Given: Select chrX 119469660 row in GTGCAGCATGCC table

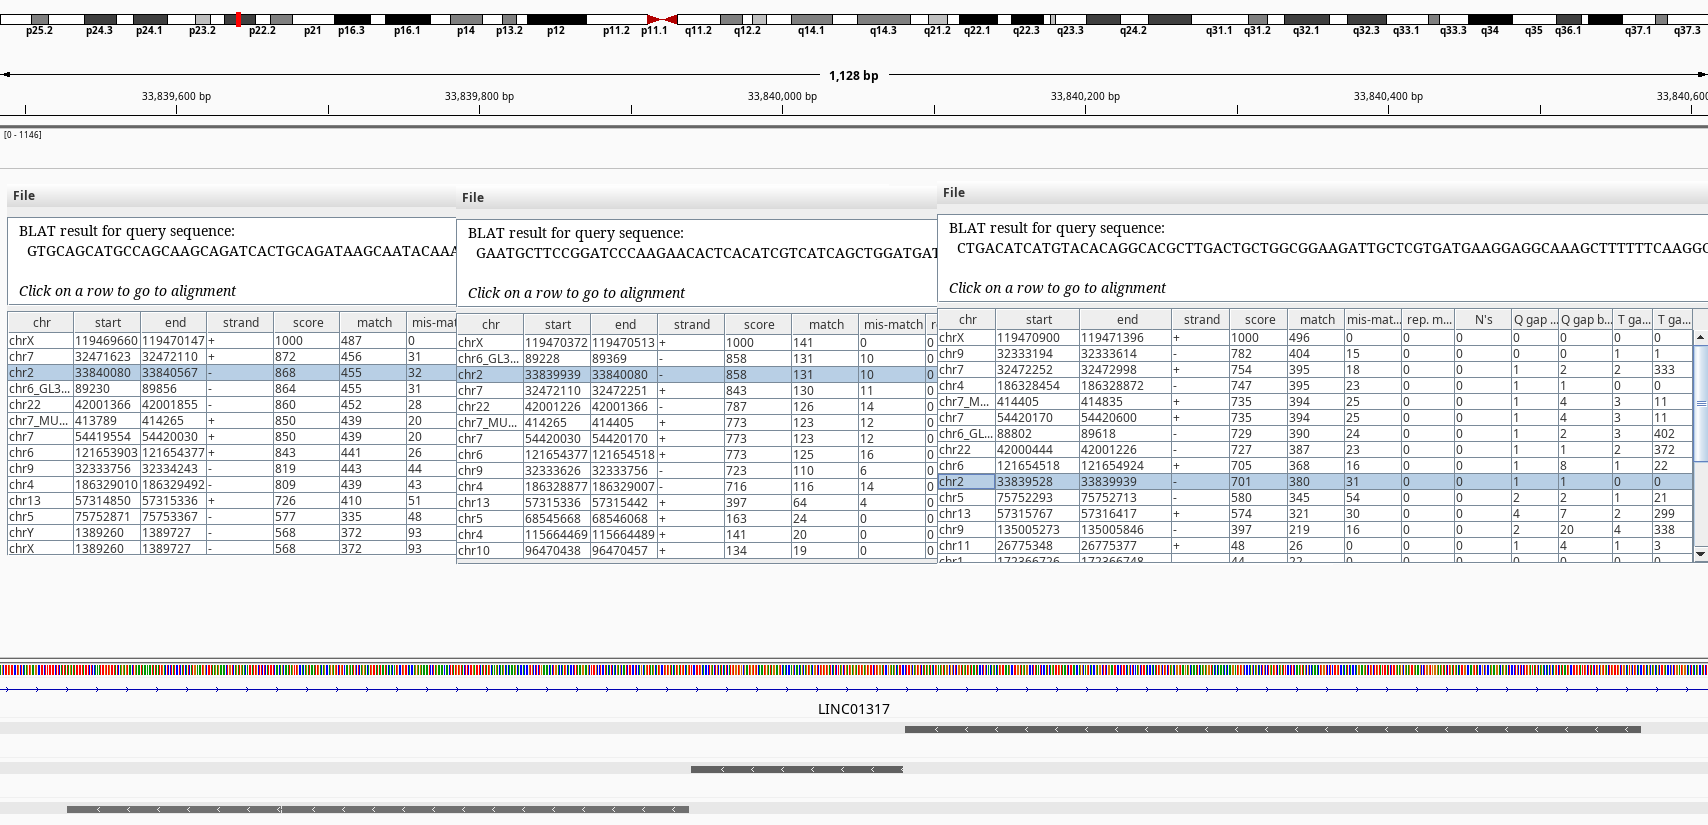Looking at the screenshot, I should click(232, 340).
